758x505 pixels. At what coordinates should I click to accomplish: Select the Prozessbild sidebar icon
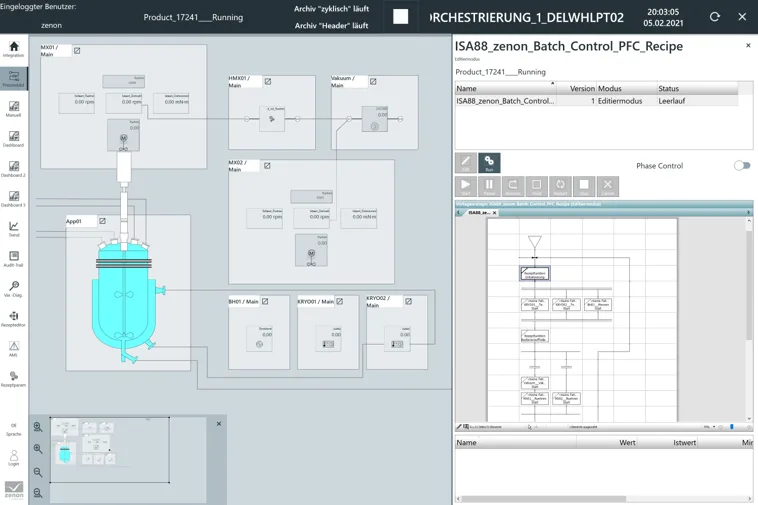point(14,79)
